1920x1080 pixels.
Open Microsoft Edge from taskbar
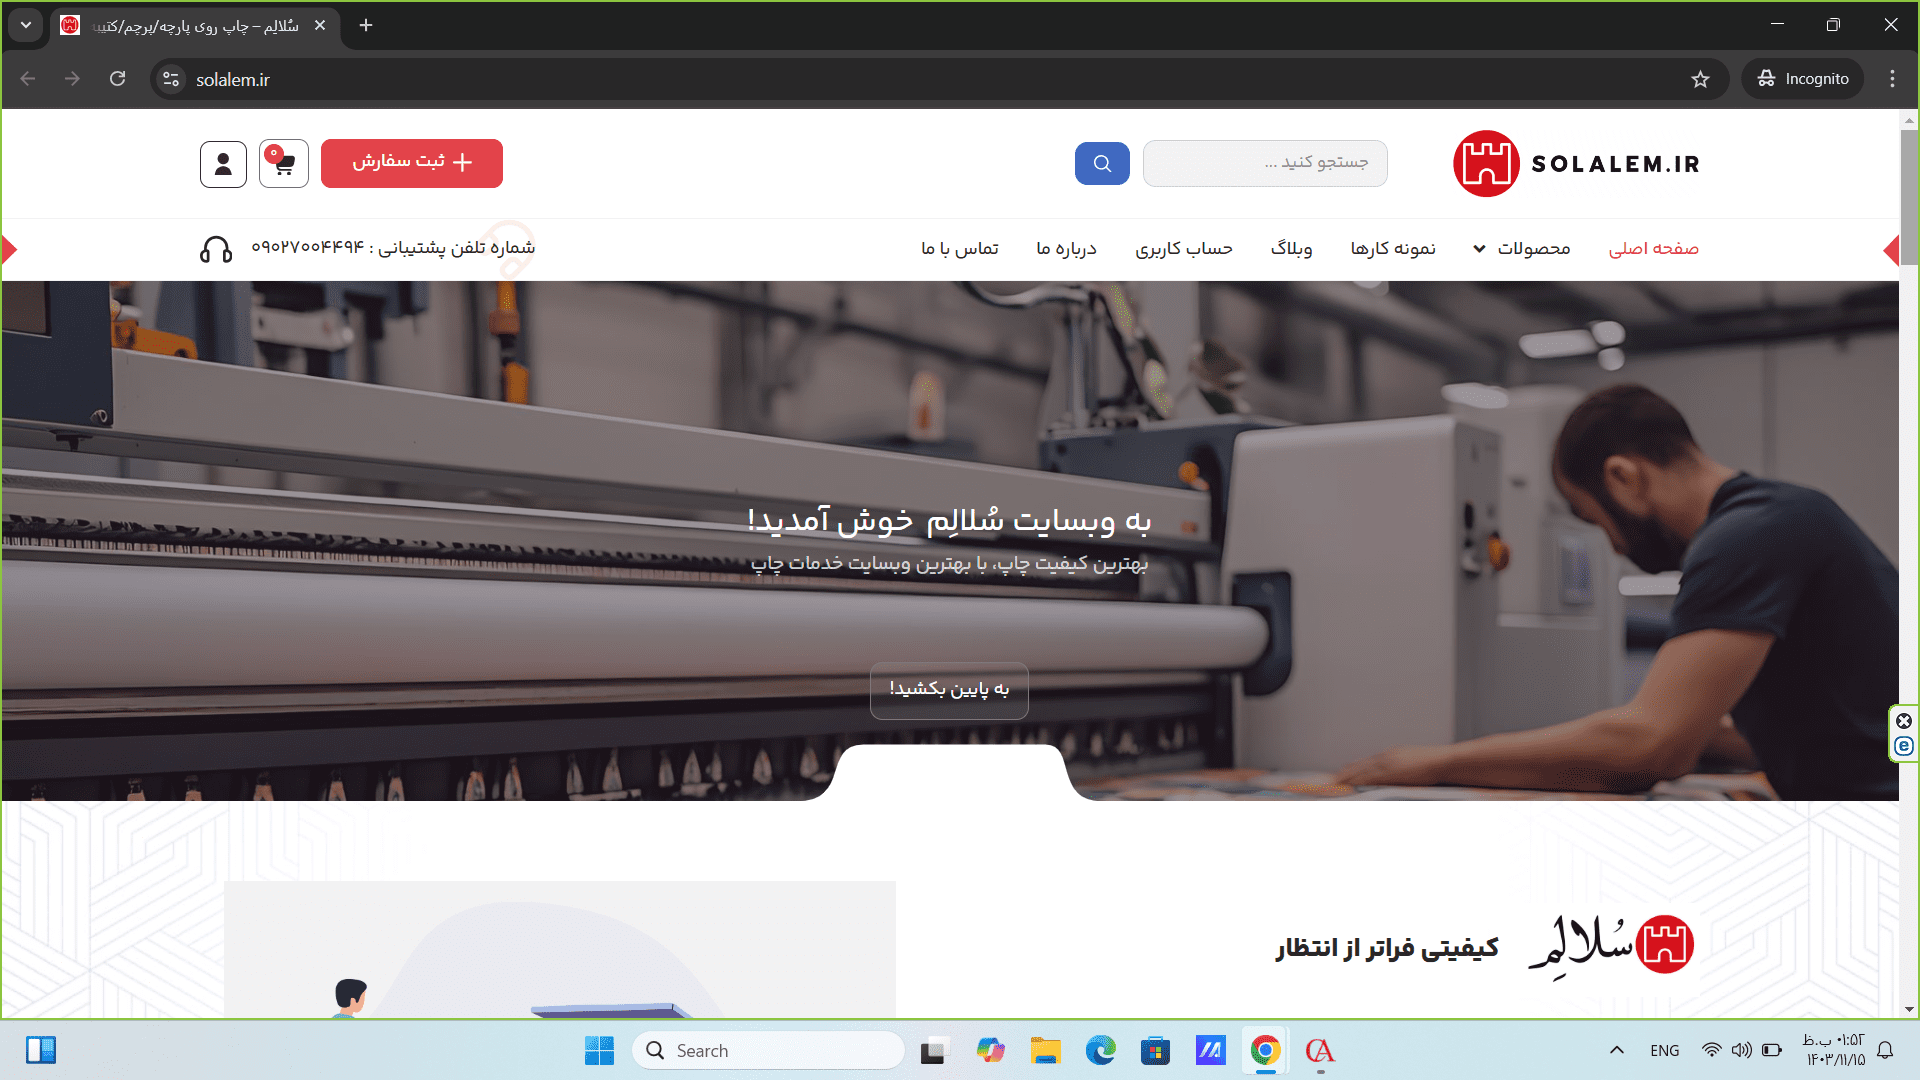pyautogui.click(x=1101, y=1051)
